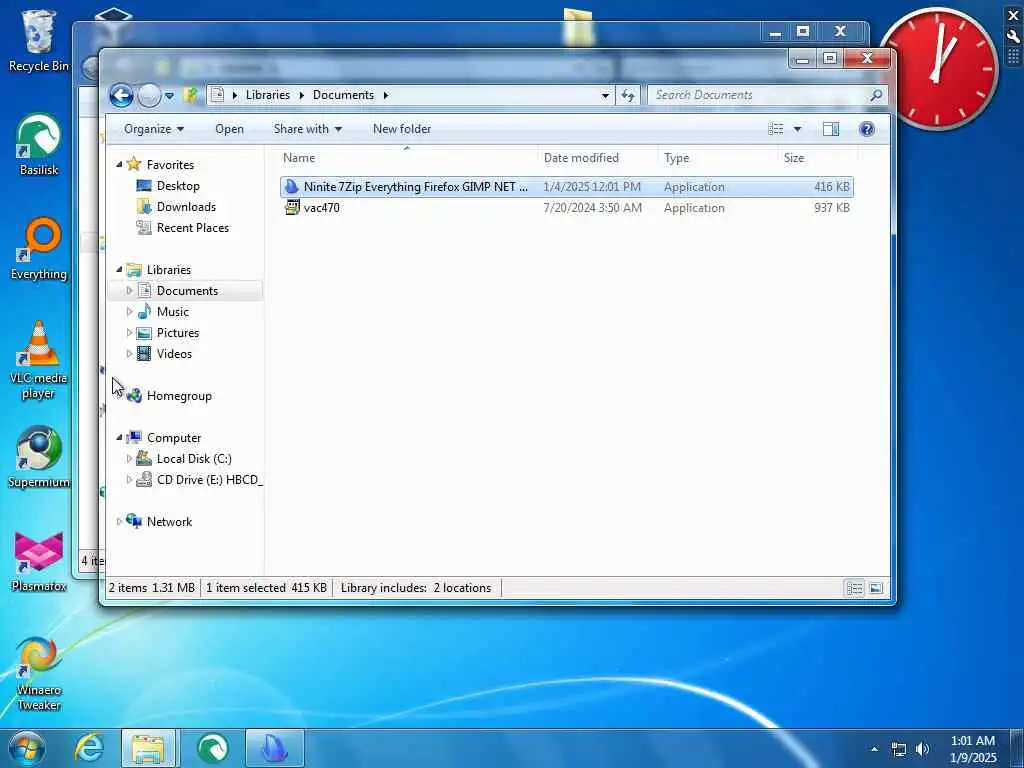The width and height of the screenshot is (1024, 768).
Task: Toggle the preview pane
Action: pyautogui.click(x=831, y=129)
